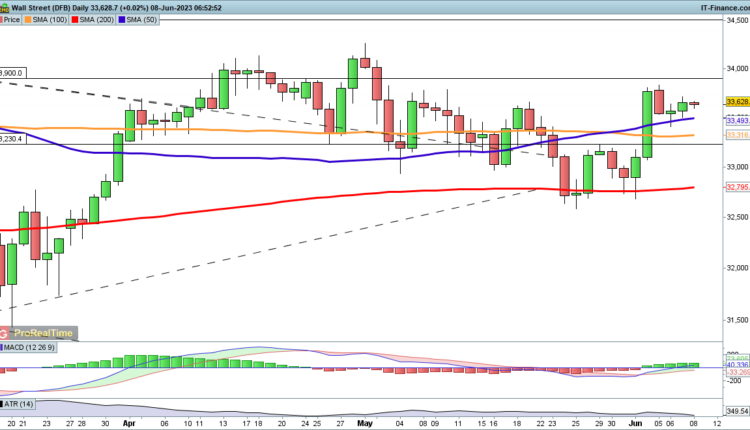Click the ProRealTime logo watermark
Image resolution: width=750 pixels, height=430 pixels.
coord(40,333)
